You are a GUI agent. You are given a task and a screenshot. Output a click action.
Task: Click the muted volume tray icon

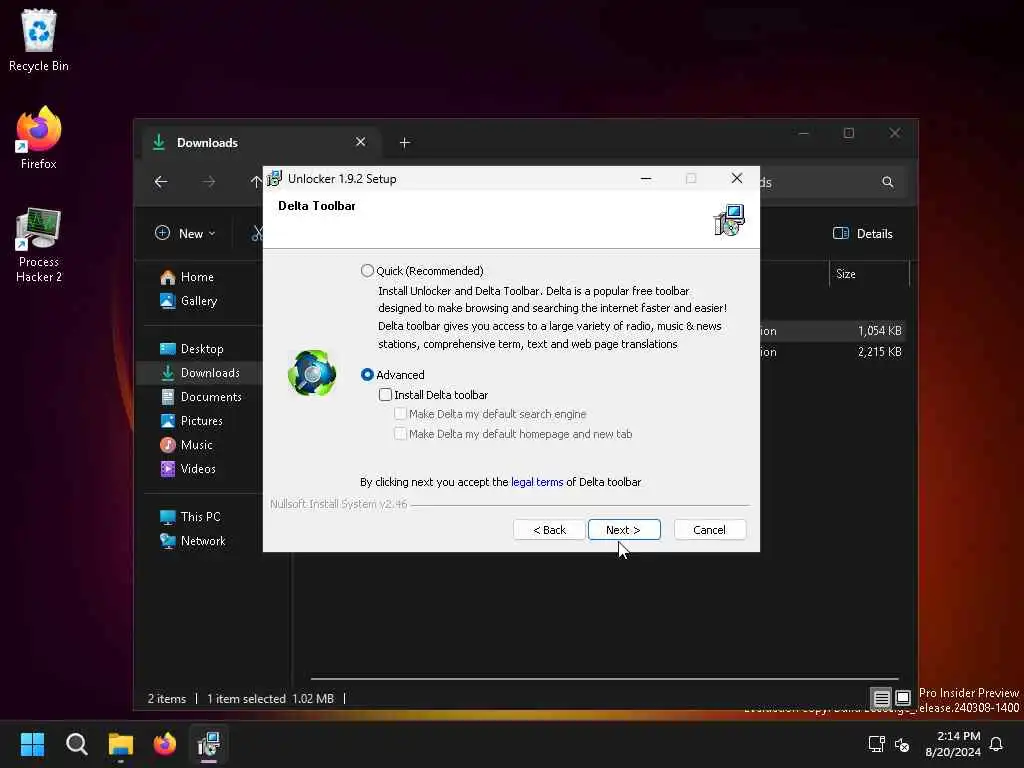(x=902, y=744)
